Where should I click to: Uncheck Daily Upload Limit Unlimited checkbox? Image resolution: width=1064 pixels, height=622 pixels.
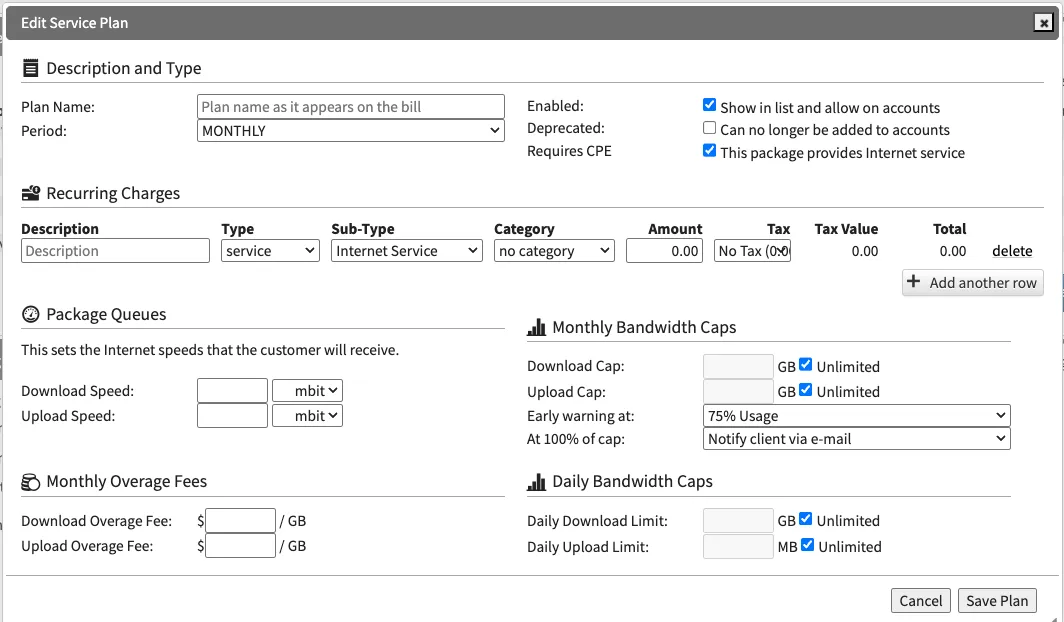[x=808, y=545]
